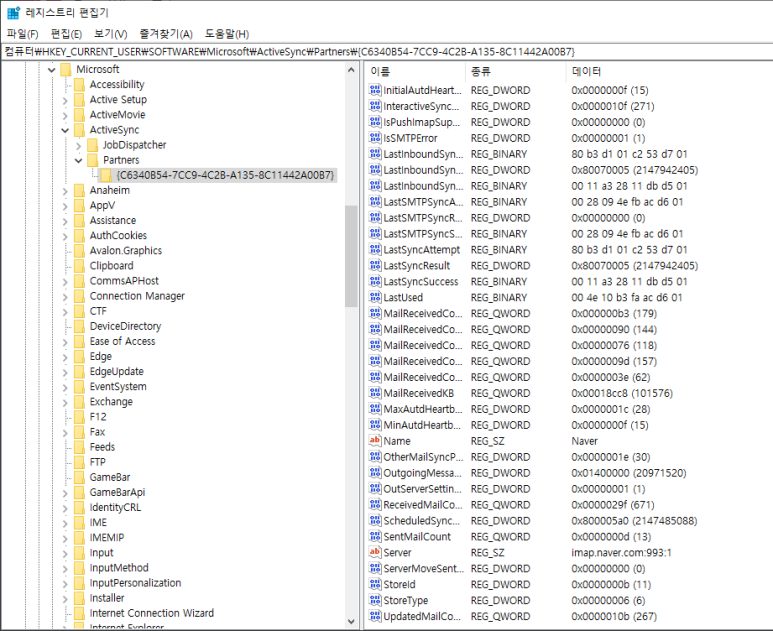
Task: Expand the Exchange key
Action: pos(65,403)
